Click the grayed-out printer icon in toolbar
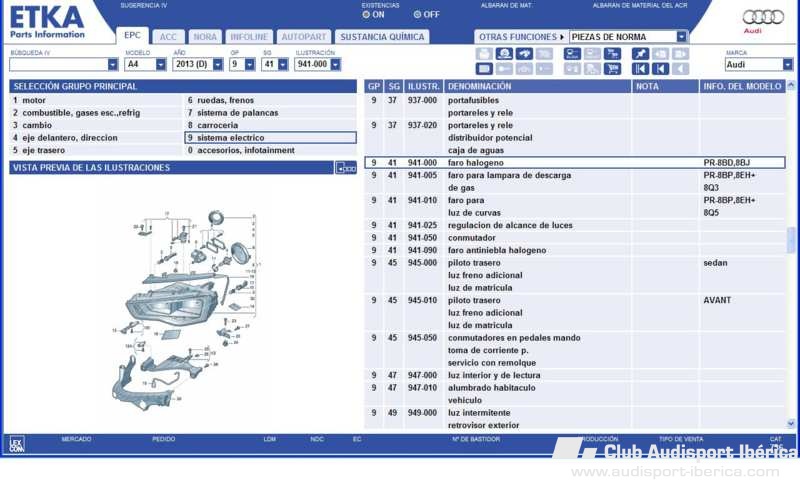This screenshot has height=480, width=800. pyautogui.click(x=484, y=54)
